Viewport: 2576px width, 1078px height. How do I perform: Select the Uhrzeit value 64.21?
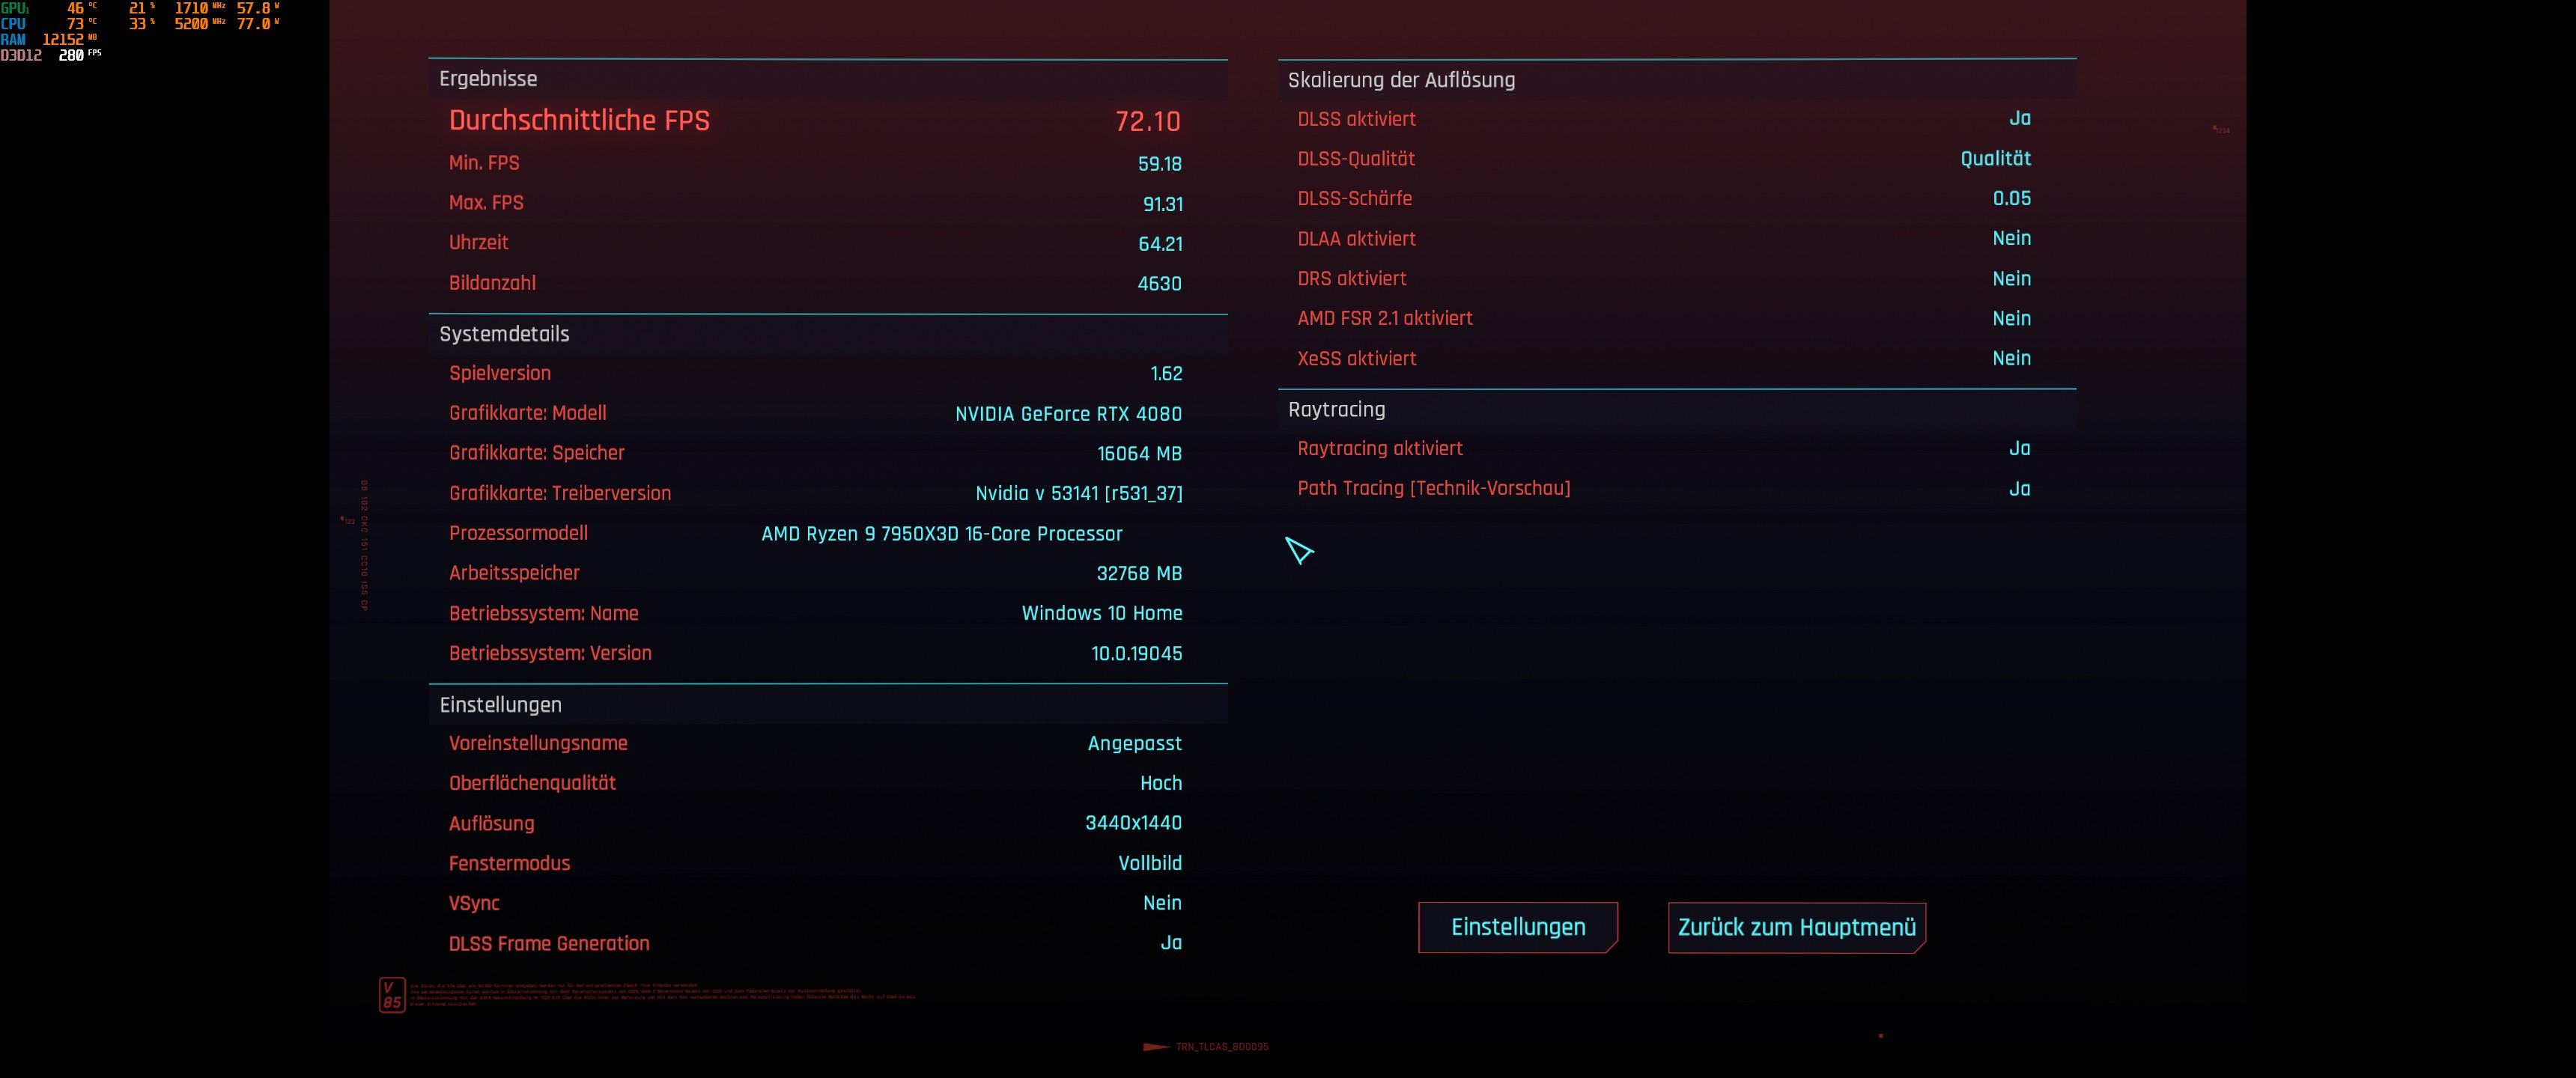1160,244
